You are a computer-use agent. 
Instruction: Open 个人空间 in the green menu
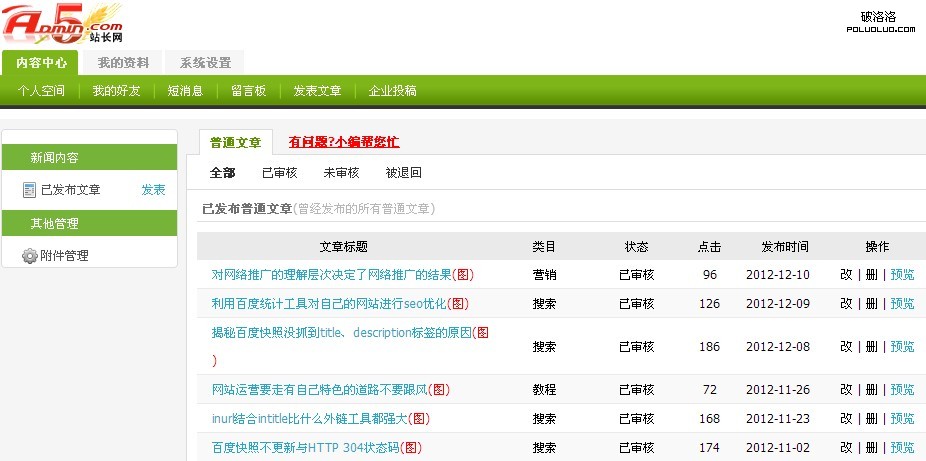(41, 91)
